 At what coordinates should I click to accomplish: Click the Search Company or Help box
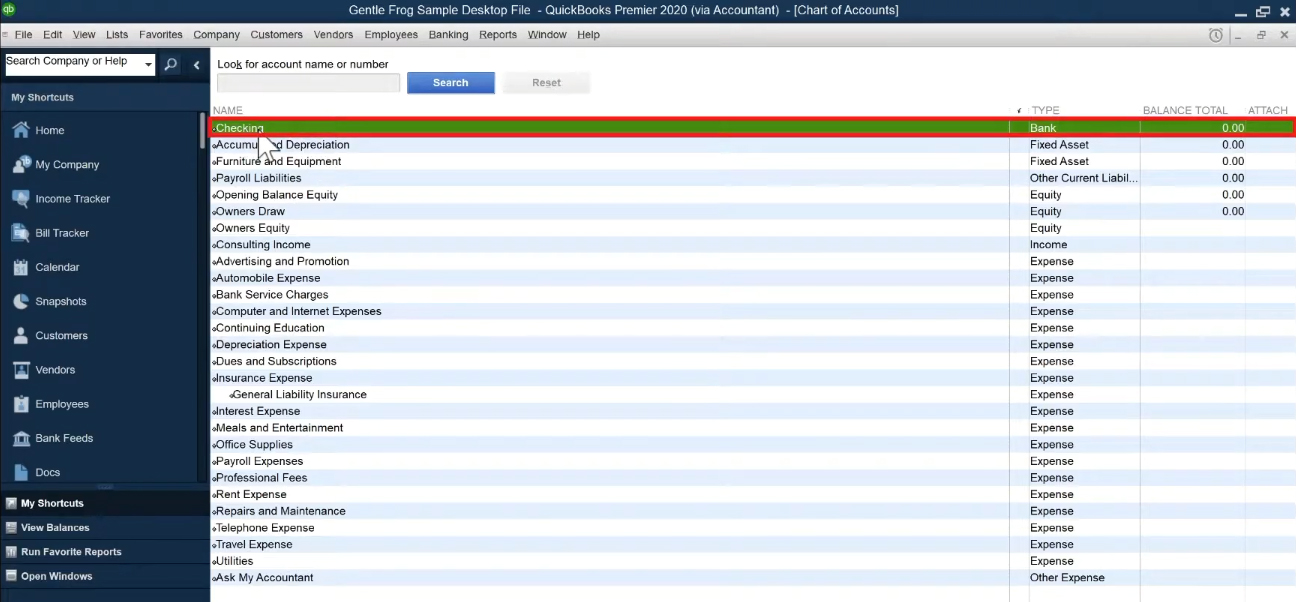click(73, 64)
